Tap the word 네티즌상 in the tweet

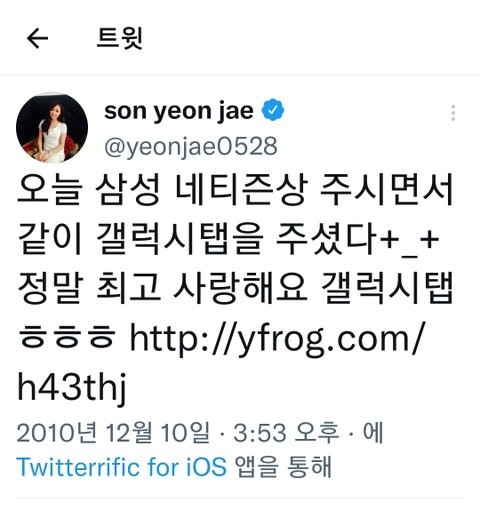click(x=240, y=190)
